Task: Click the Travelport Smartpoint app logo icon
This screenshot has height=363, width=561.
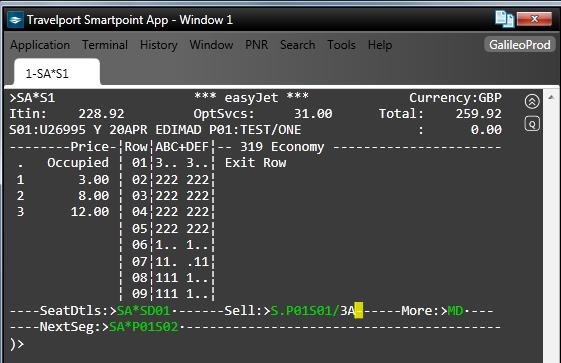Action: pos(15,20)
